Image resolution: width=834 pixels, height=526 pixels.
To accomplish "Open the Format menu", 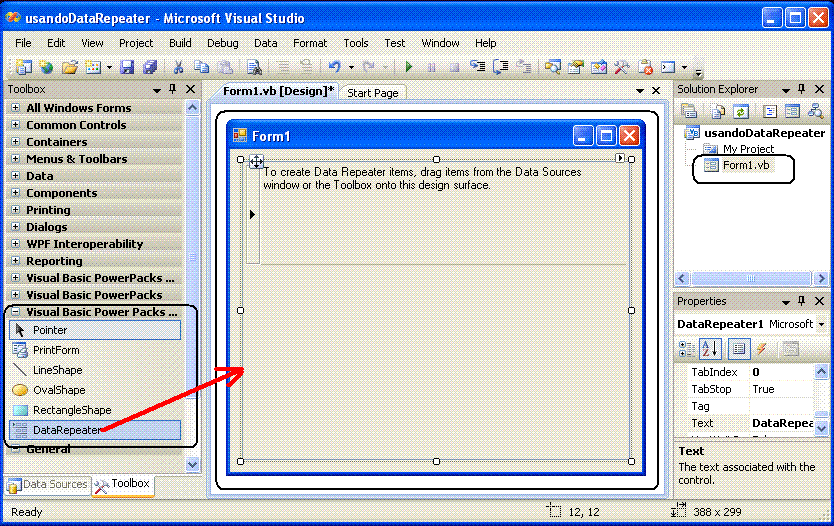I will coord(310,43).
